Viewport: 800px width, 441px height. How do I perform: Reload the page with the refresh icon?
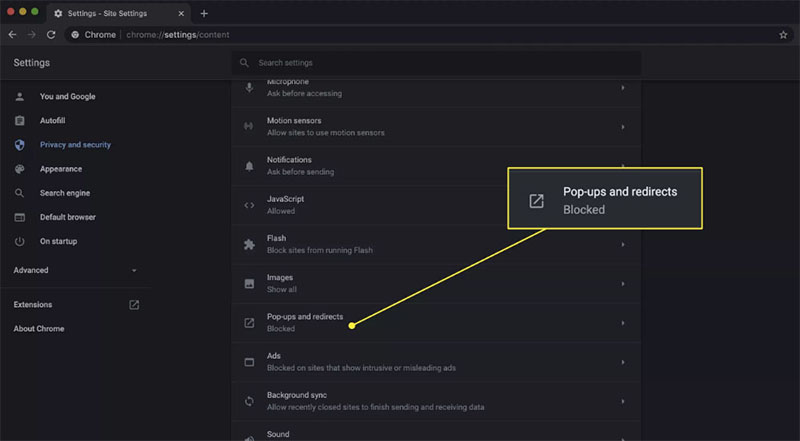[x=53, y=34]
